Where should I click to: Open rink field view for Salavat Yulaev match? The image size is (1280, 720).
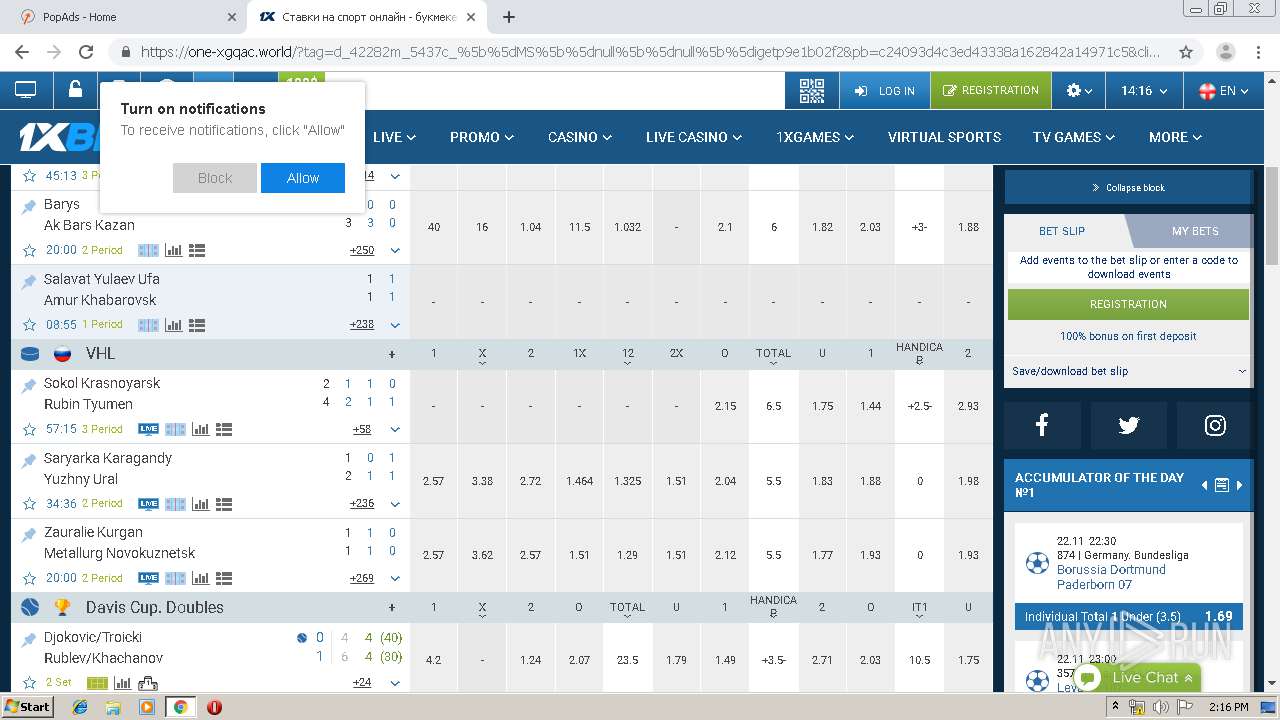148,325
